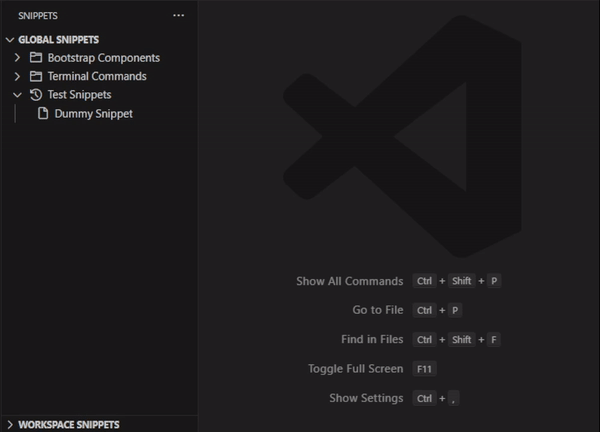Image resolution: width=600 pixels, height=432 pixels.
Task: Open the Snippets panel more actions menu
Action: pos(178,15)
